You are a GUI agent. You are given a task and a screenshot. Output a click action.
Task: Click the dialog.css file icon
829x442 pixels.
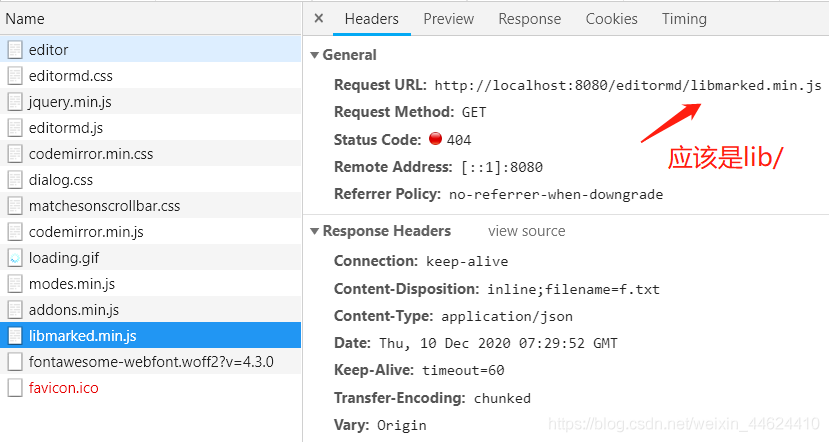15,179
